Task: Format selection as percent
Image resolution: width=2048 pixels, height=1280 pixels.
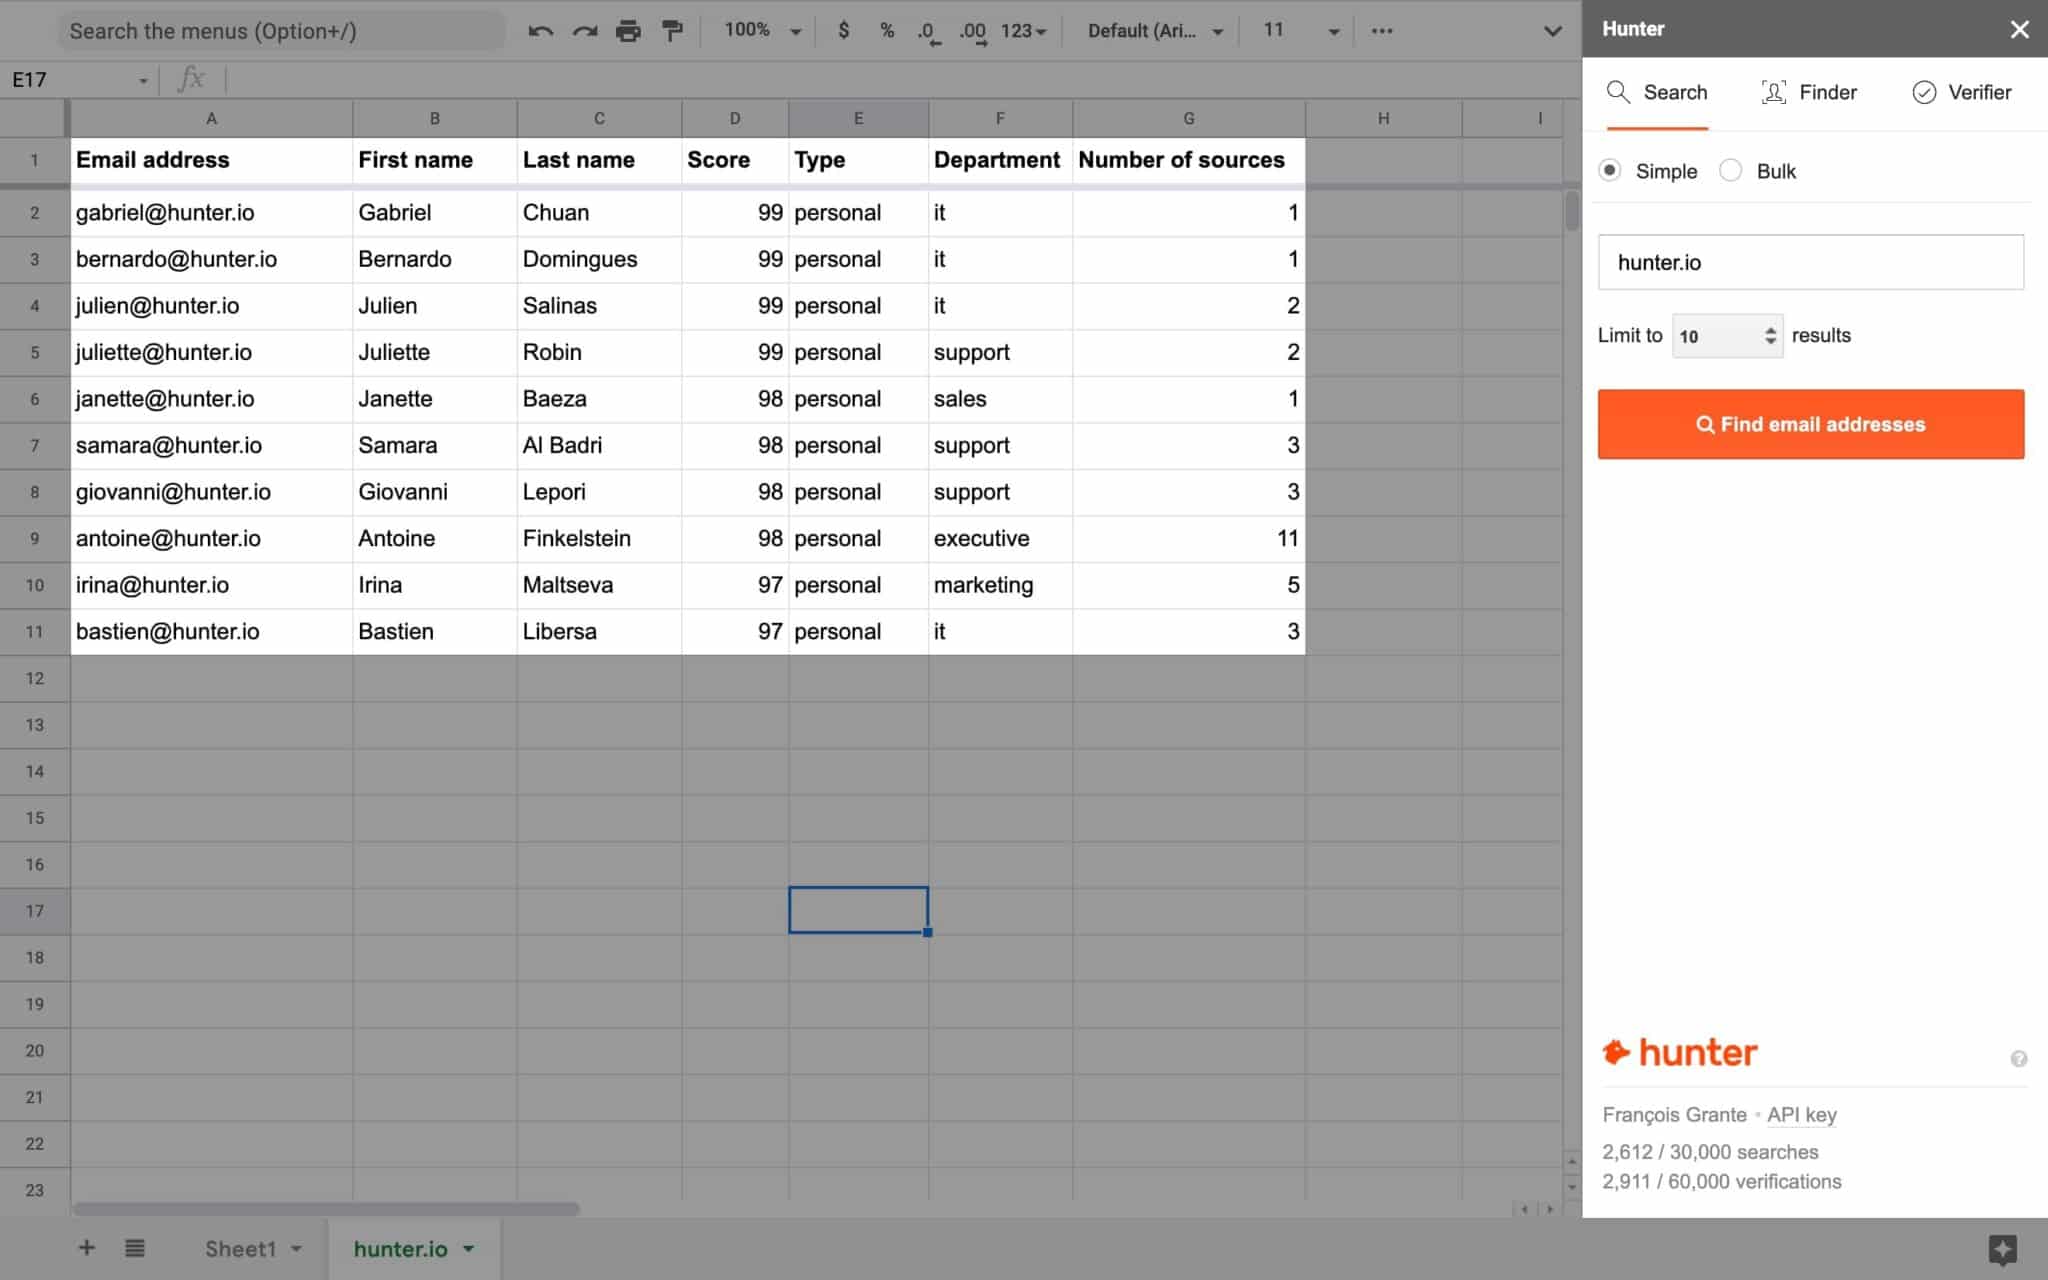Action: (886, 30)
